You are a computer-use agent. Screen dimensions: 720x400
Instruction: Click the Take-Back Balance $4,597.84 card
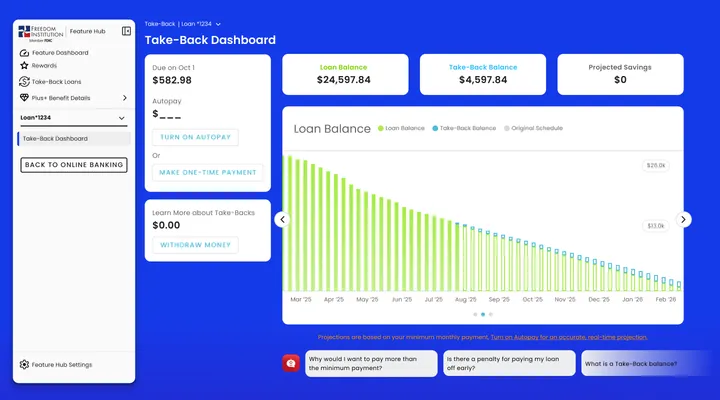tap(483, 74)
